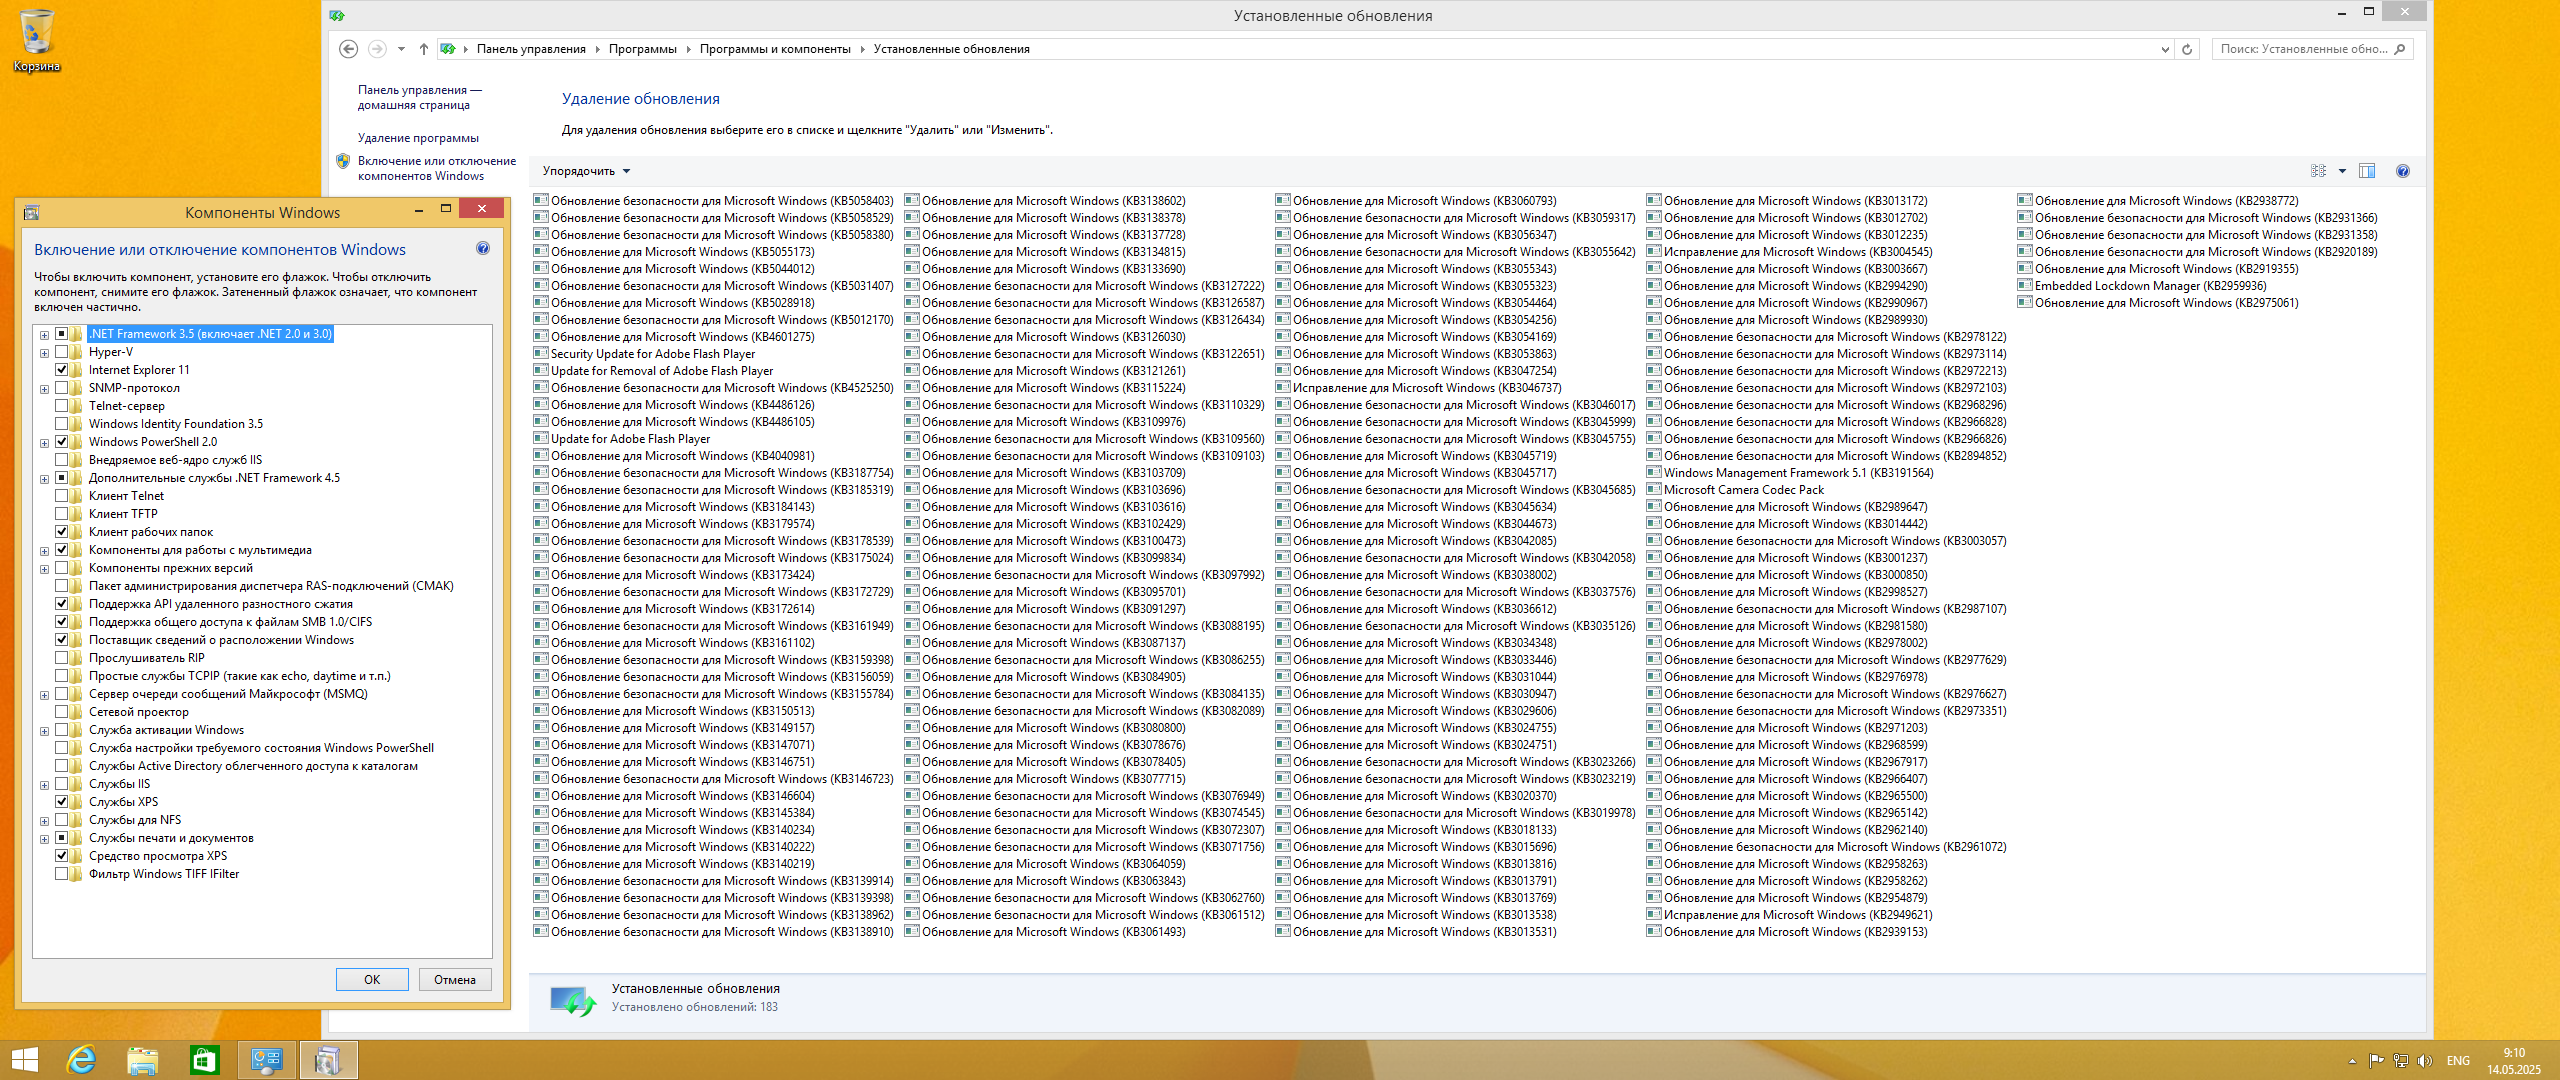This screenshot has height=1080, width=2560.
Task: Open the Recycle Bin (Корзина) desktop icon
Action: point(37,40)
